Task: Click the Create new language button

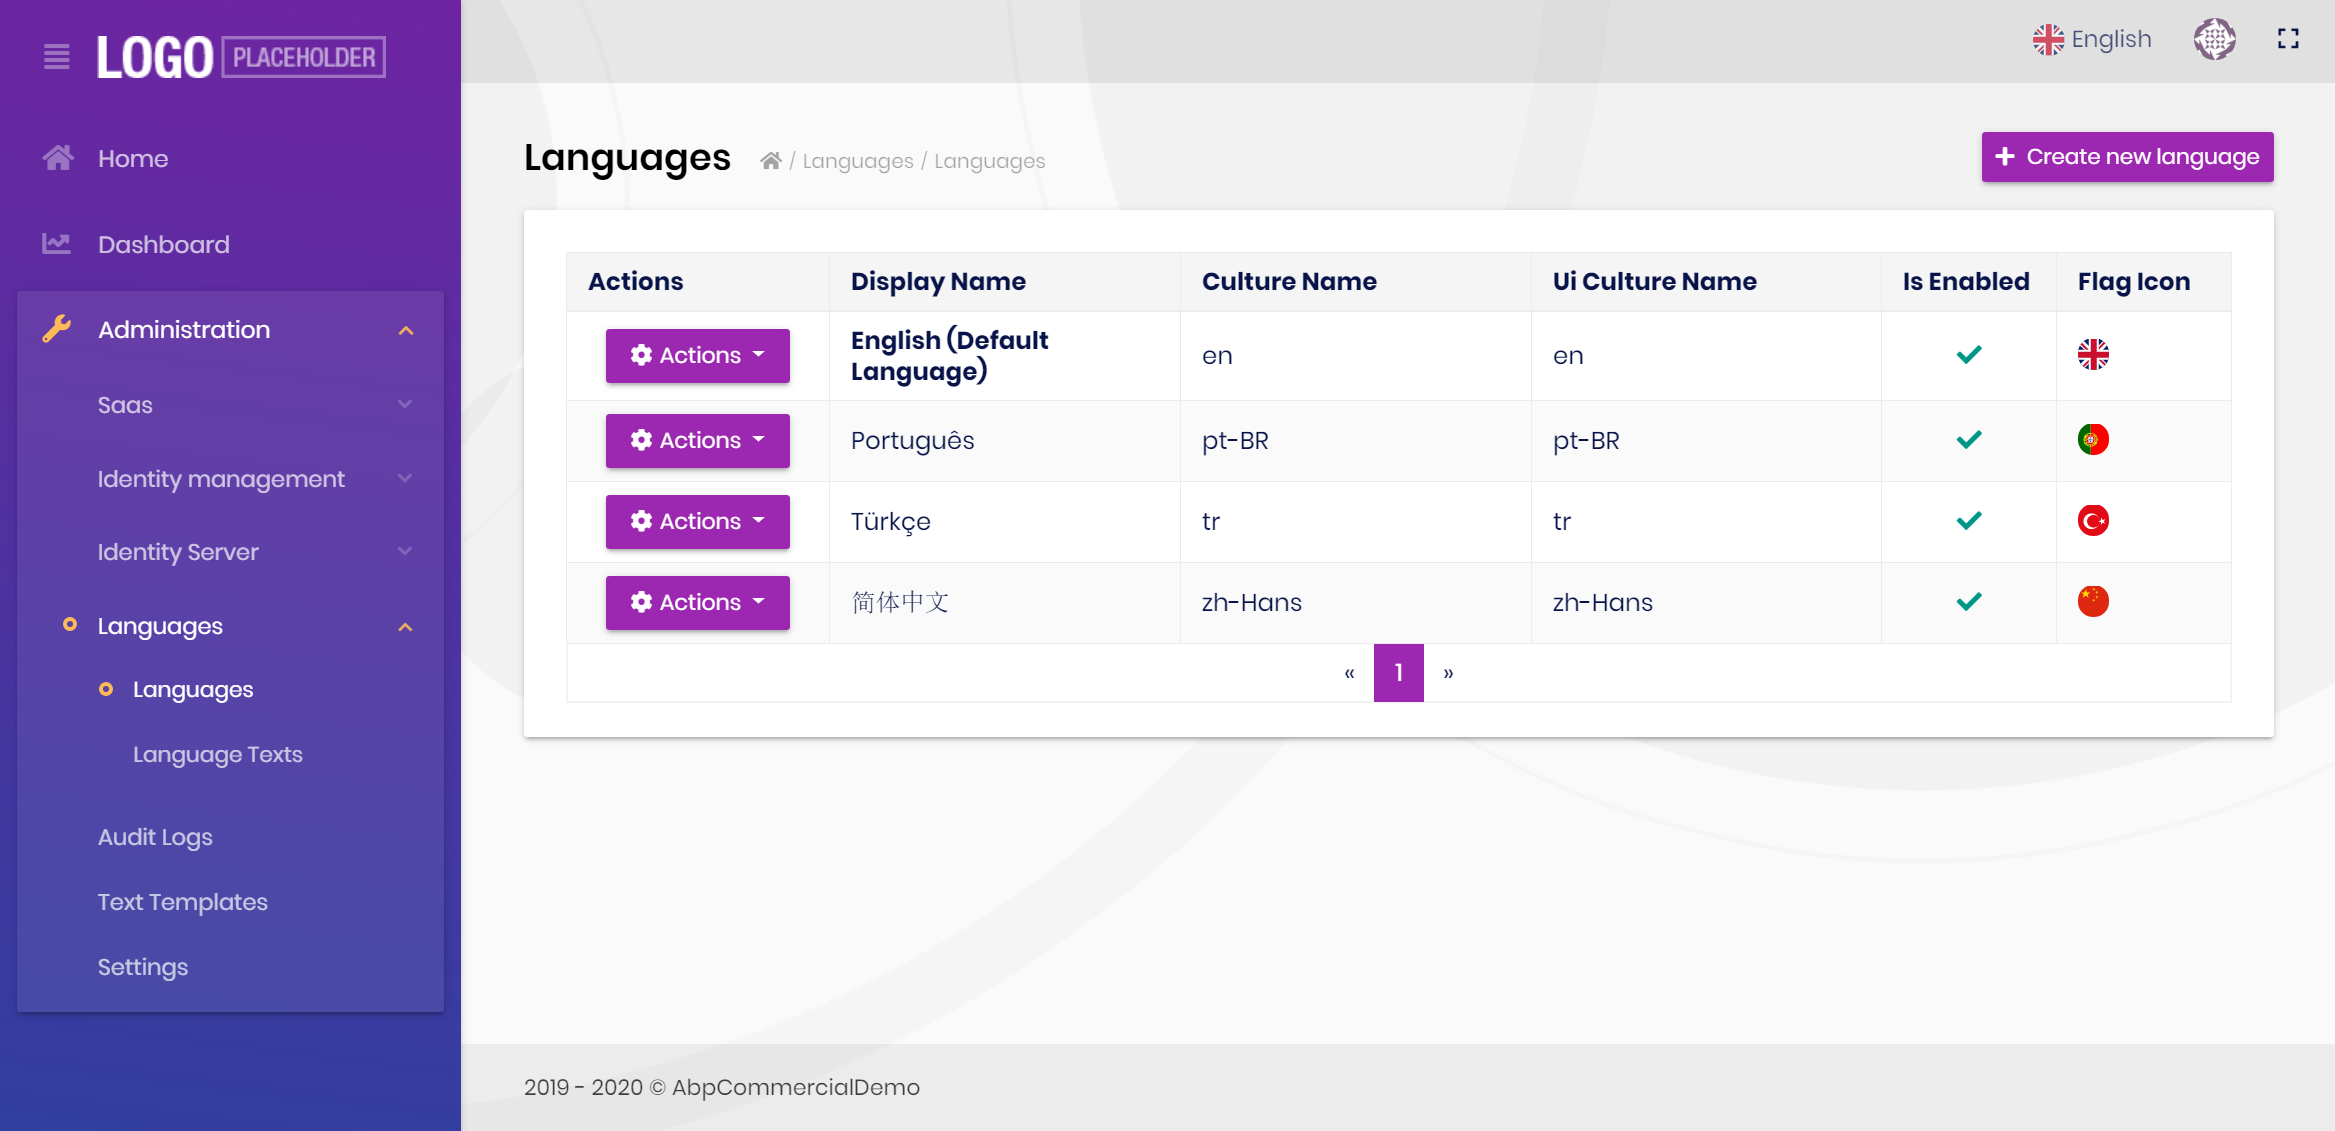Action: [2126, 156]
